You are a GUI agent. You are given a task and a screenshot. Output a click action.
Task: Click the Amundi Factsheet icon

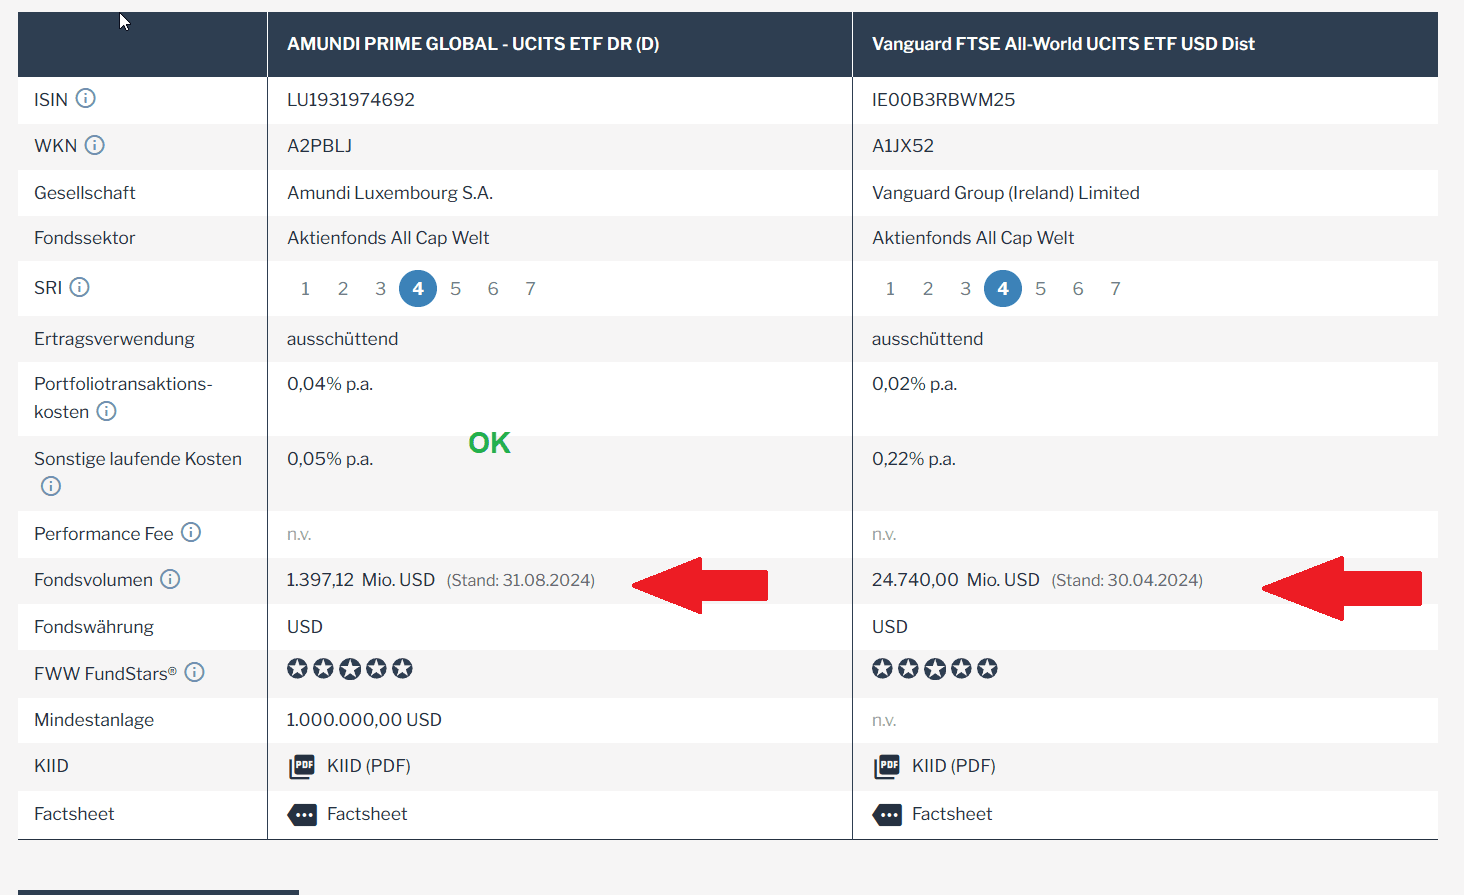point(302,814)
